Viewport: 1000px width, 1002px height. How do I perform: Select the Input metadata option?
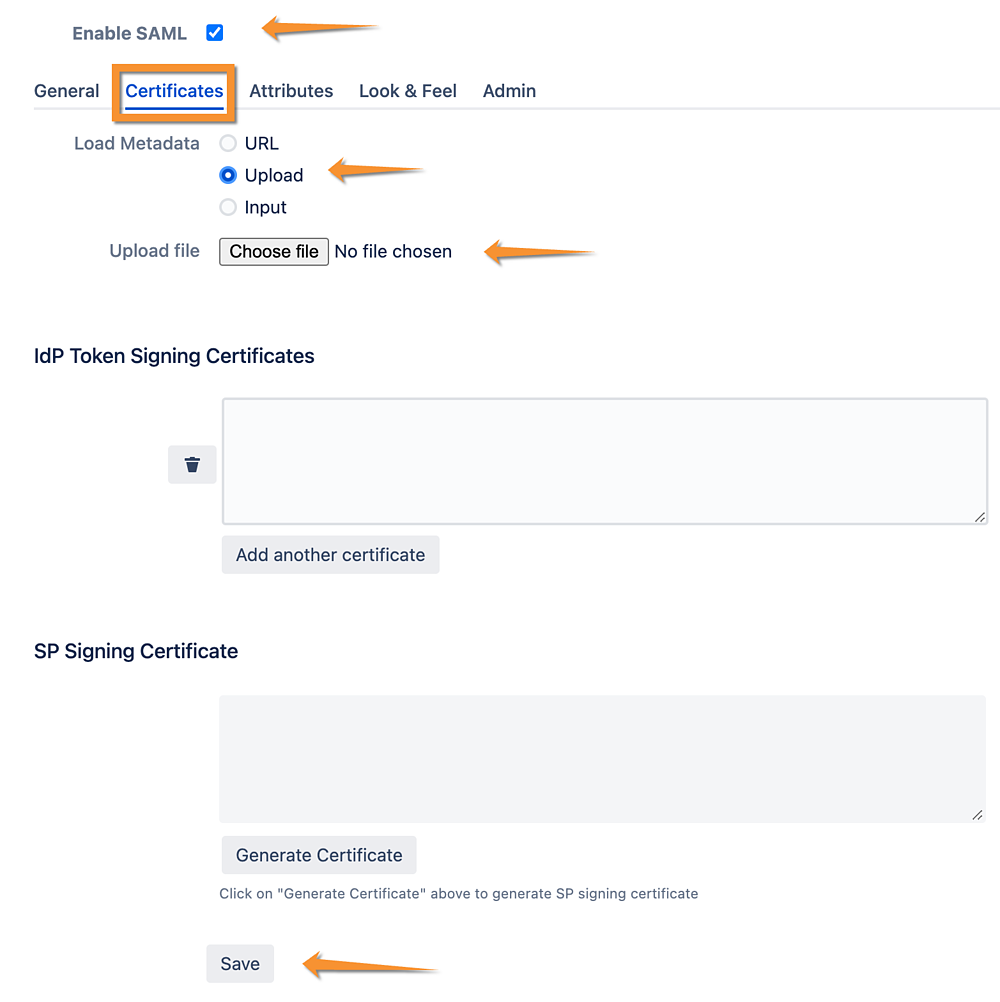click(x=228, y=207)
